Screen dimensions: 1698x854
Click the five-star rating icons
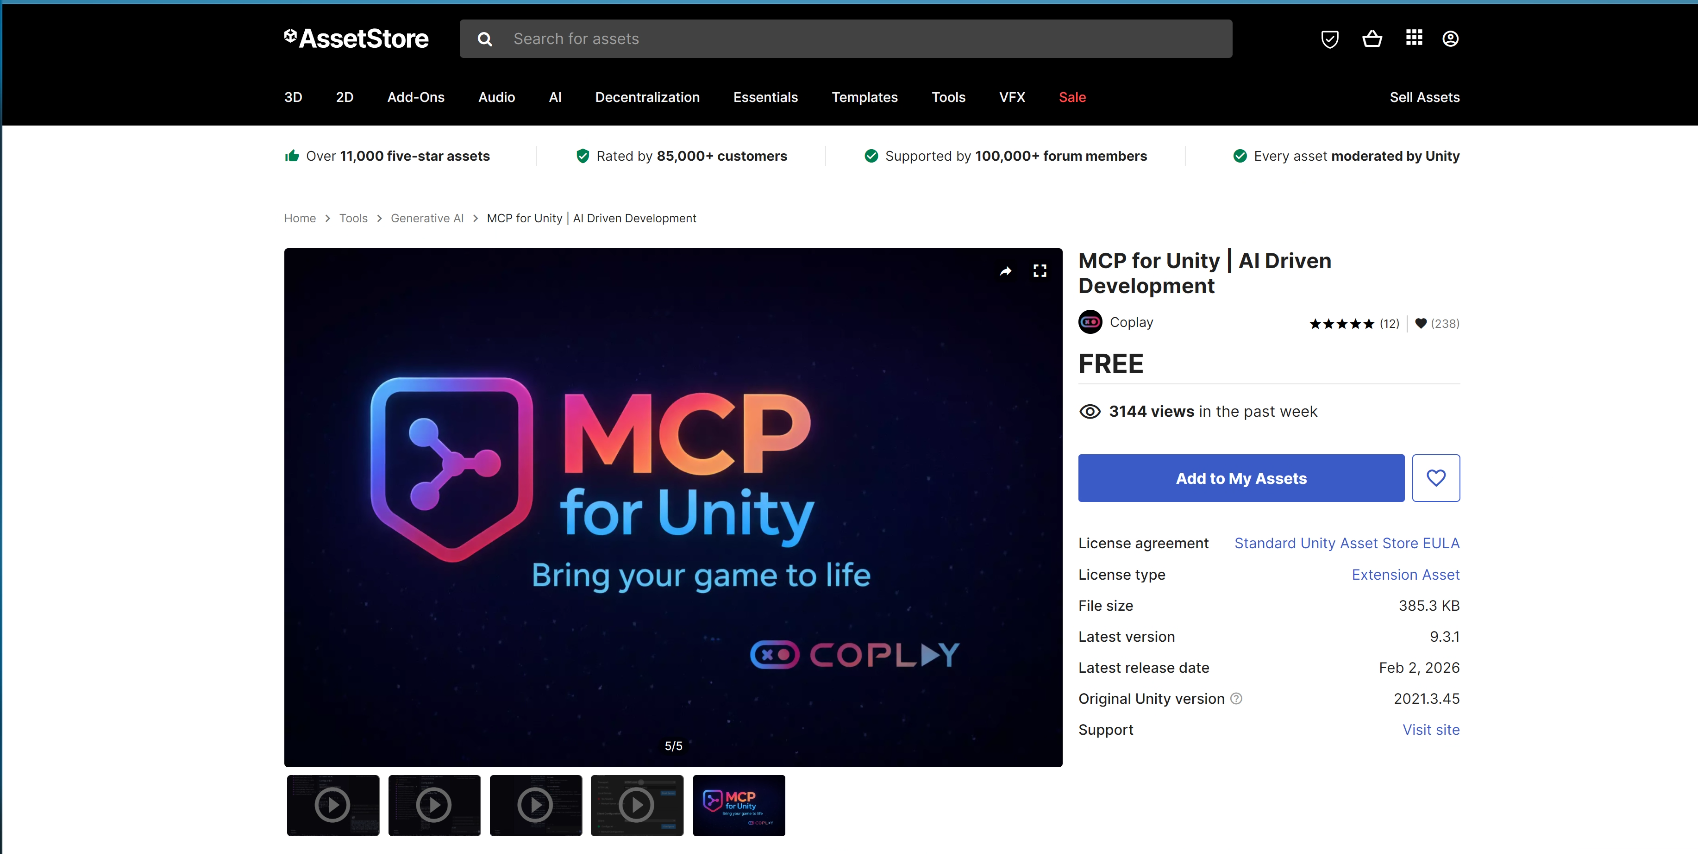pos(1342,324)
